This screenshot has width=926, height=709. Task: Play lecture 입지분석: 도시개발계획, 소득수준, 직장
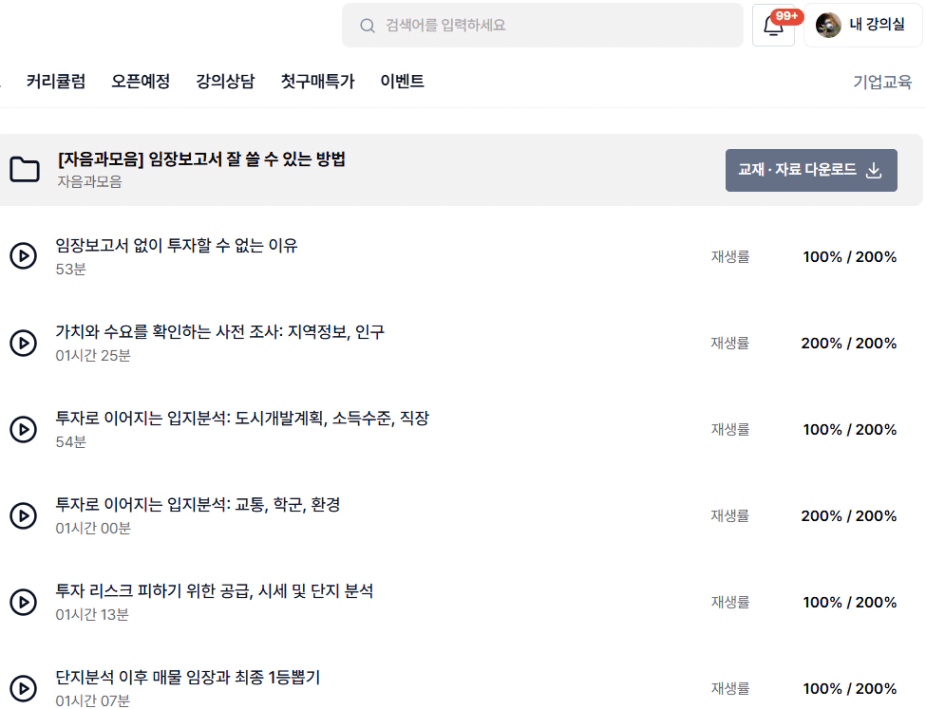[x=24, y=429]
